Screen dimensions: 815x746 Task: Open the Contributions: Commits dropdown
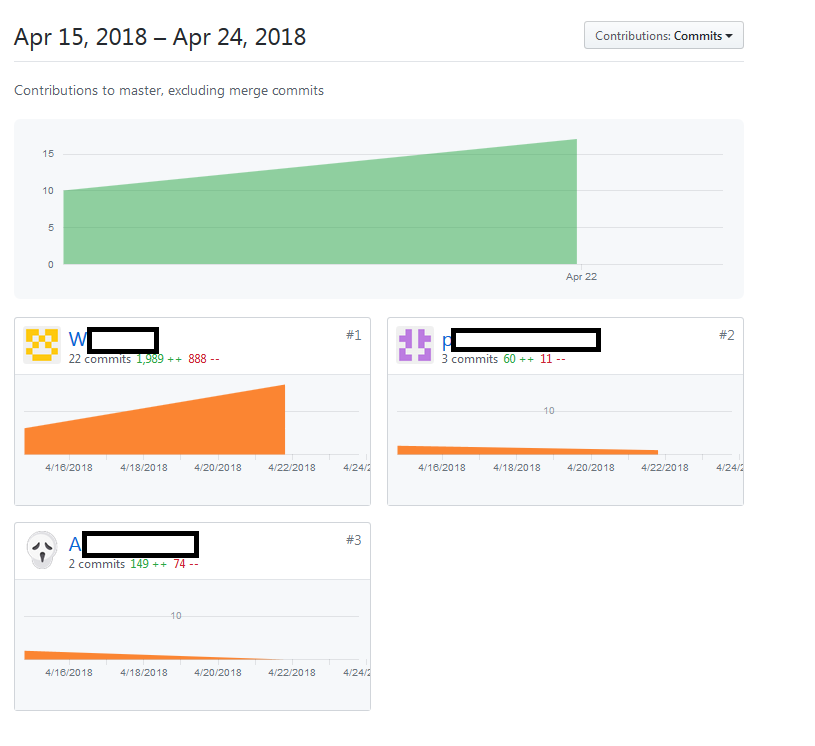point(664,35)
